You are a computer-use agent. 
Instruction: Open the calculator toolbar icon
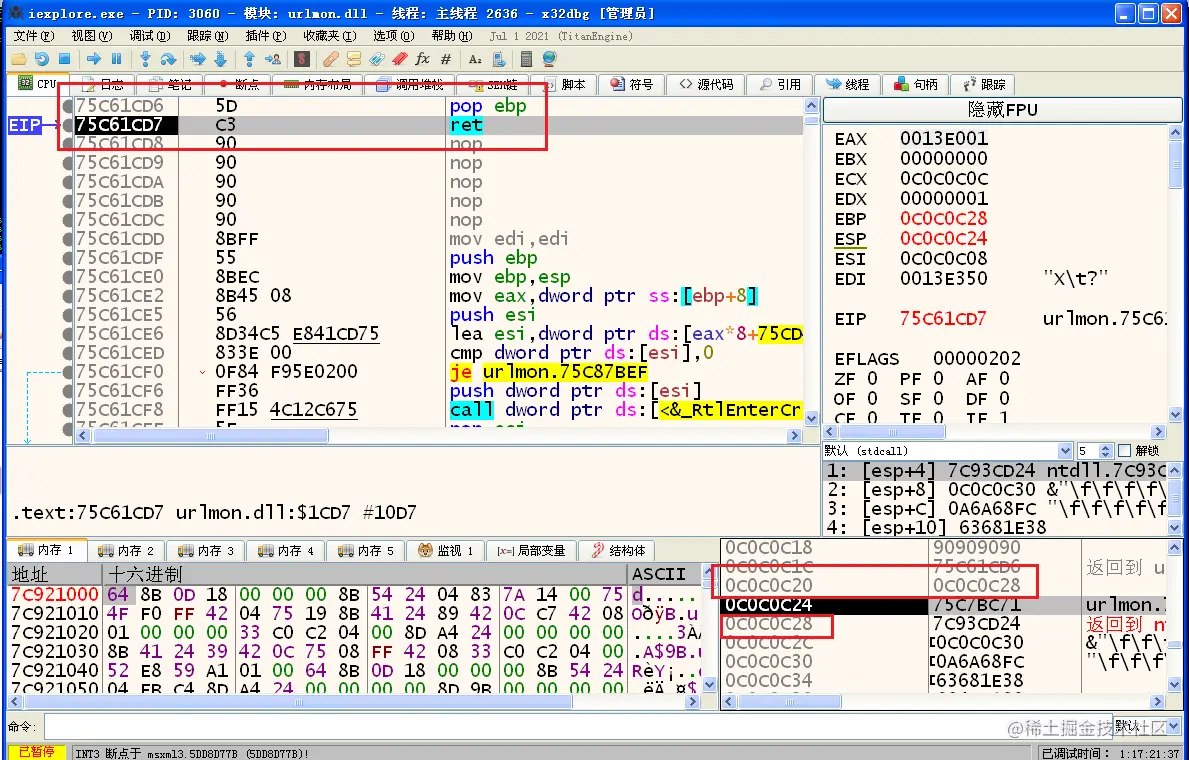[527, 58]
